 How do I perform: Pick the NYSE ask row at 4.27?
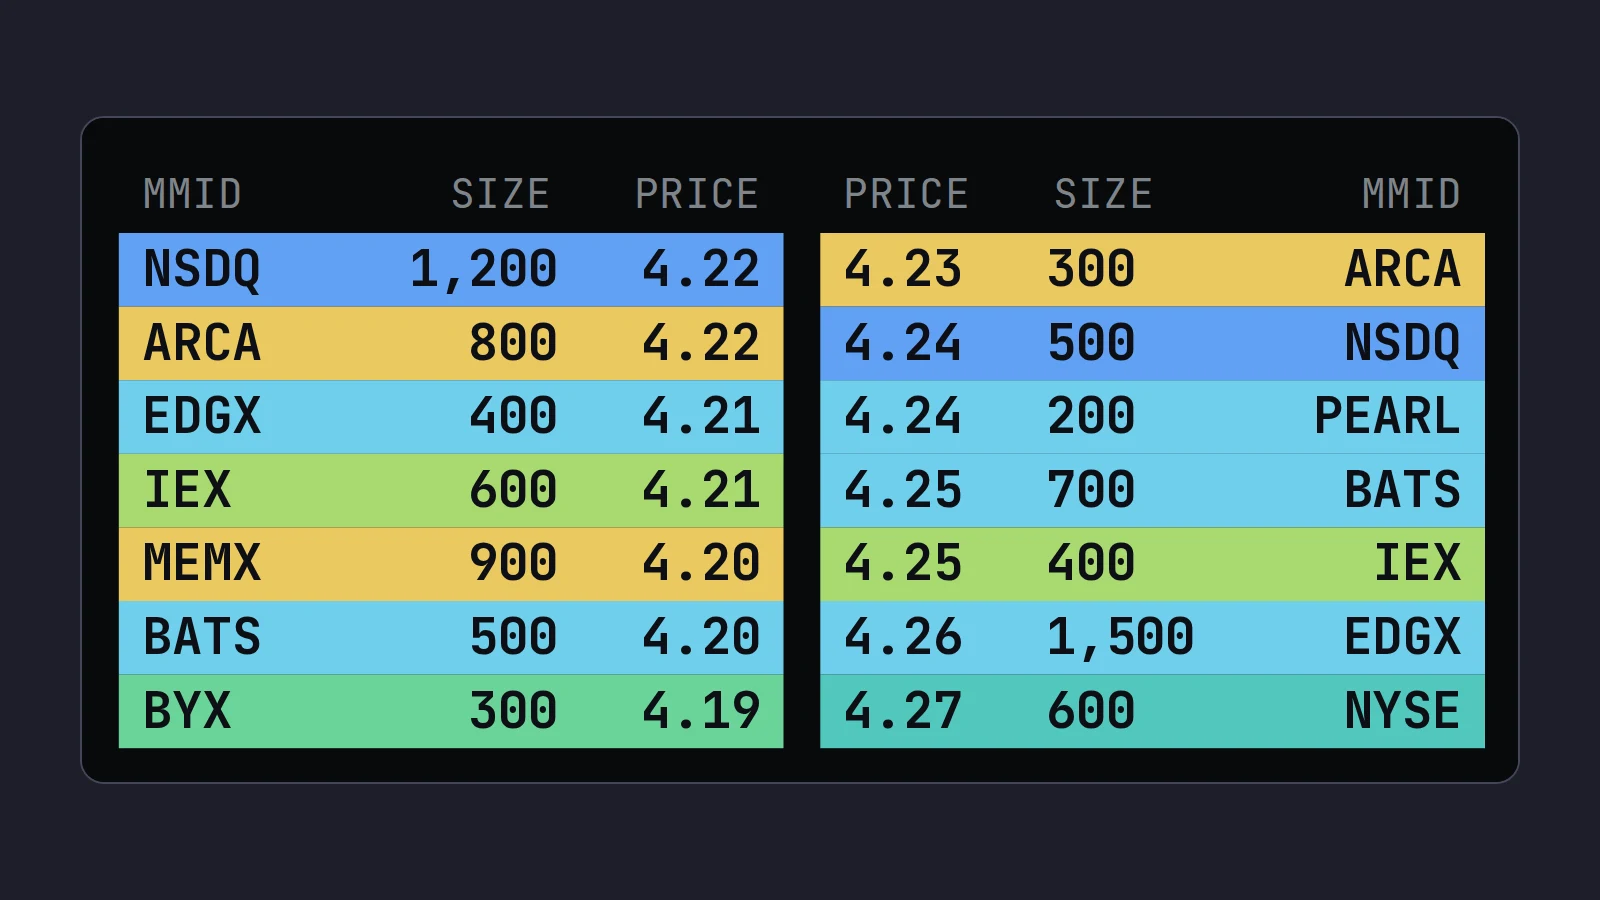pos(1152,711)
